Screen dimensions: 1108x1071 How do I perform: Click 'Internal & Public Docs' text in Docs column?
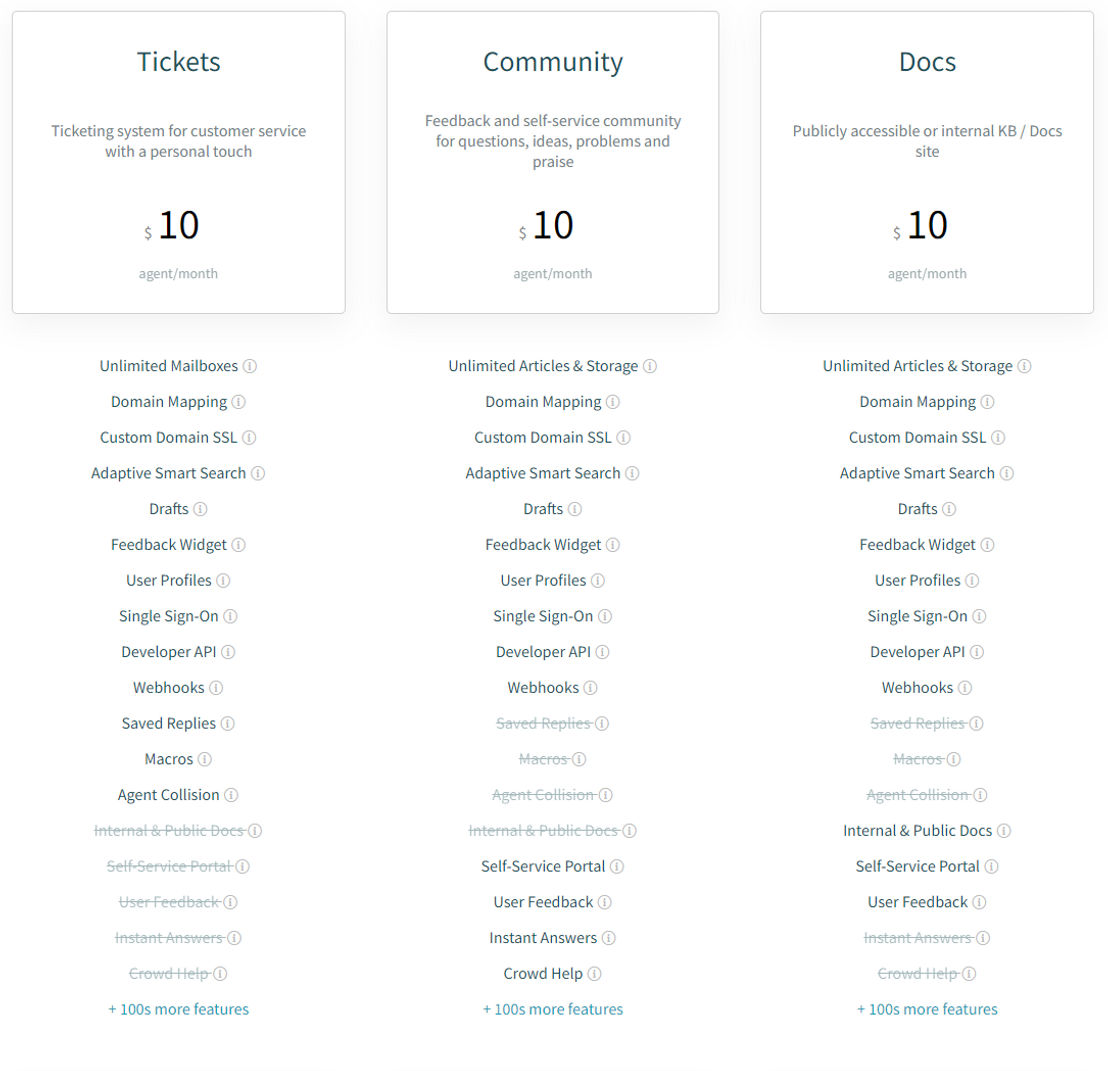[x=917, y=831]
